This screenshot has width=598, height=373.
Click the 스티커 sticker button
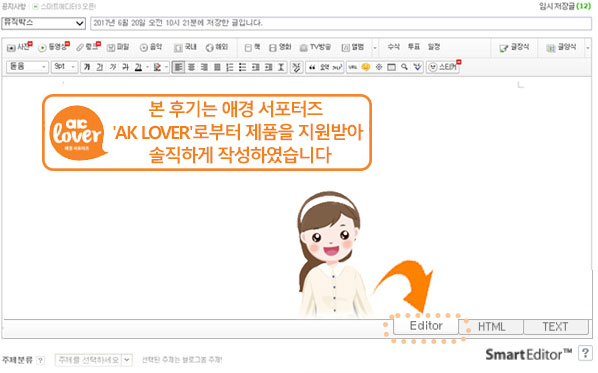click(x=444, y=67)
